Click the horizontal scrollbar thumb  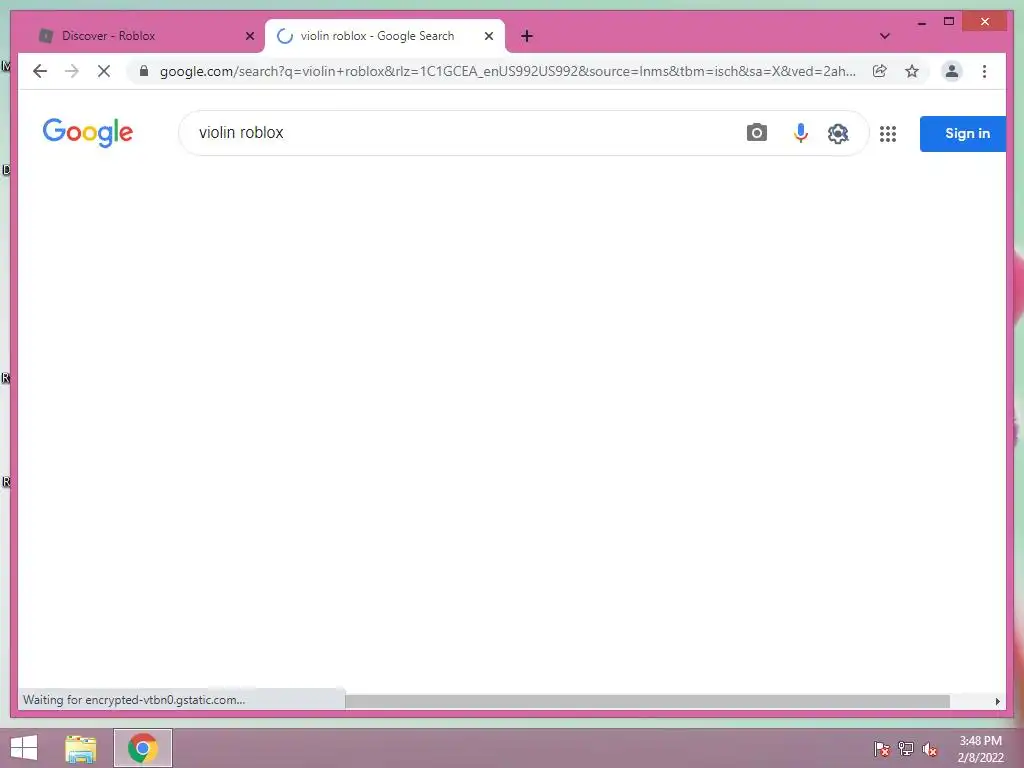point(647,701)
